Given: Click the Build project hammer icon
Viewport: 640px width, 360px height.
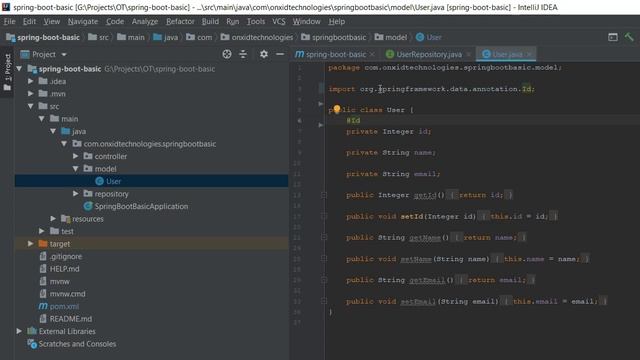Looking at the screenshot, I should (x=629, y=37).
